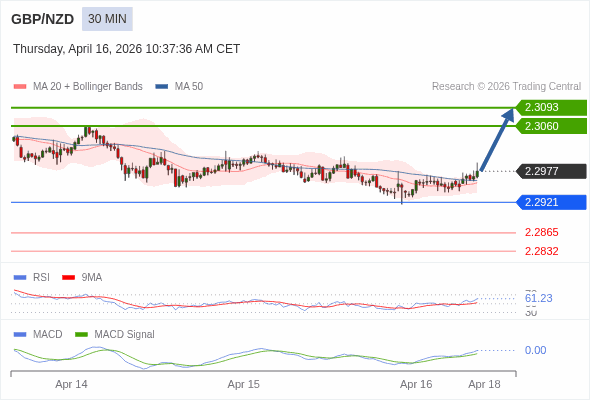The height and width of the screenshot is (400, 590).
Task: Click the Apr 16 date axis label
Action: coord(416,384)
